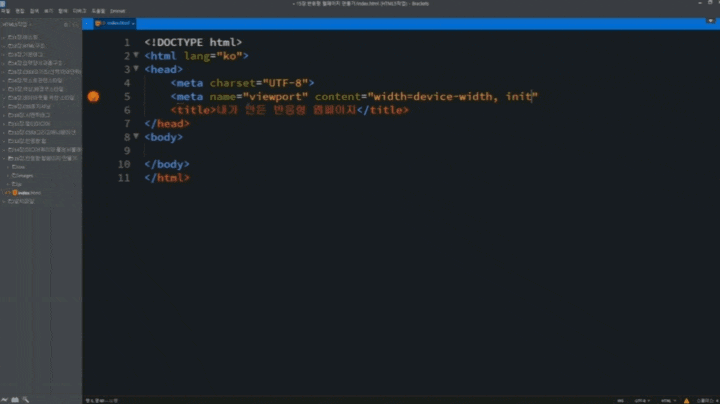The height and width of the screenshot is (404, 720).
Task: Collapse the head tag fold arrow on line 3
Action: [136, 68]
